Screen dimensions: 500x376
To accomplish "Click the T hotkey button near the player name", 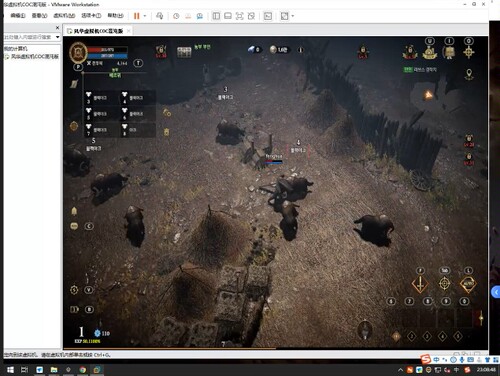I will [138, 63].
